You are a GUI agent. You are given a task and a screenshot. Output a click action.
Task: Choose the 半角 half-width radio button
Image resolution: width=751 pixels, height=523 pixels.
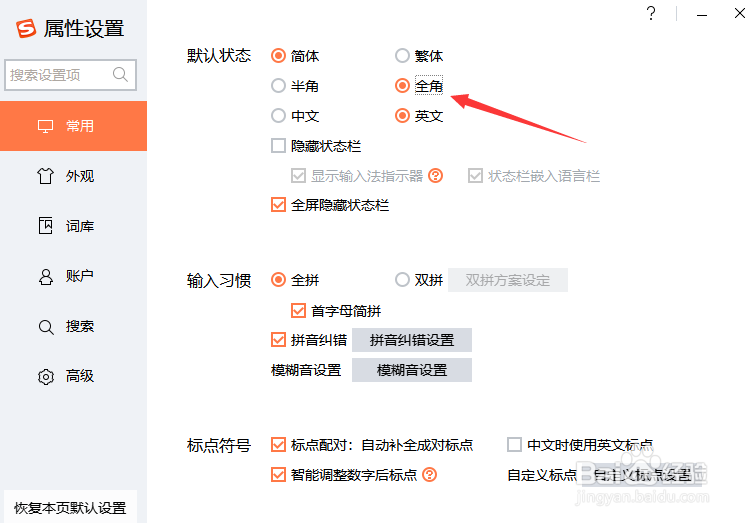pyautogui.click(x=278, y=86)
